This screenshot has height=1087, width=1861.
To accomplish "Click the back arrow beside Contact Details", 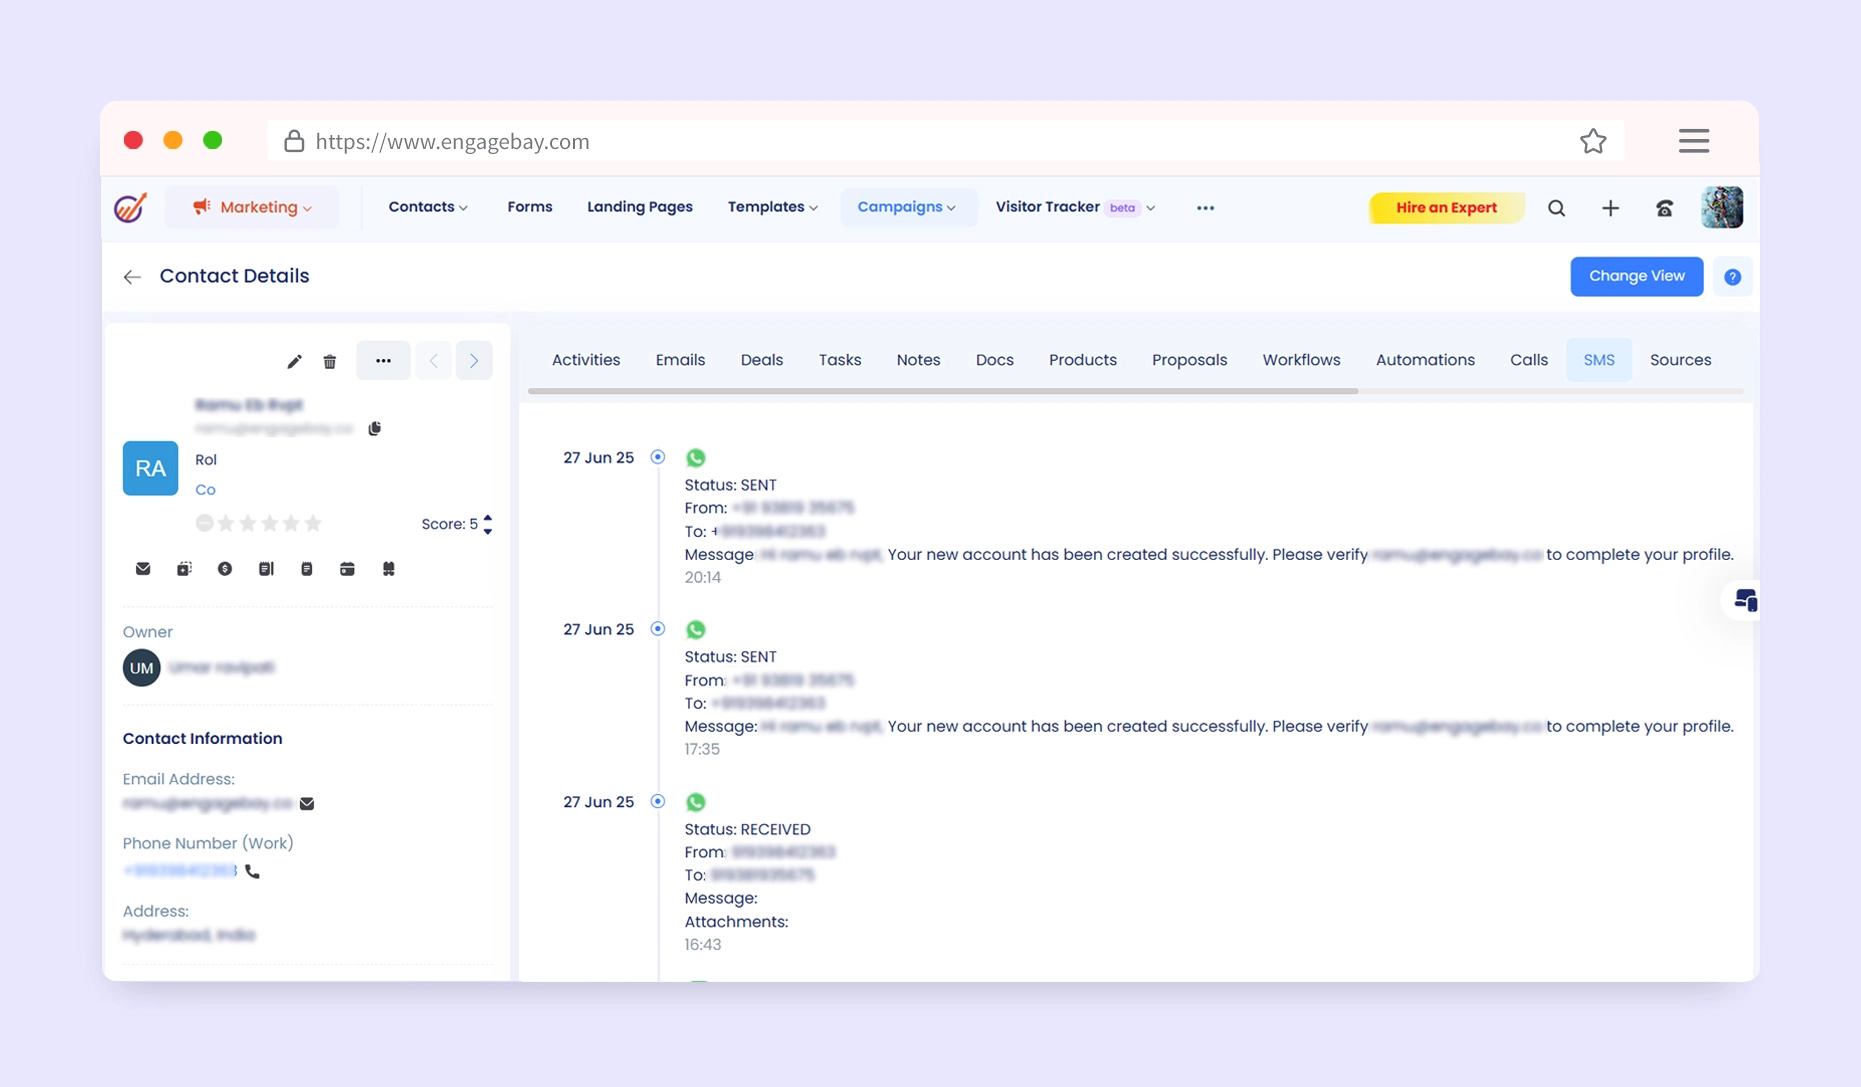I will pyautogui.click(x=132, y=277).
